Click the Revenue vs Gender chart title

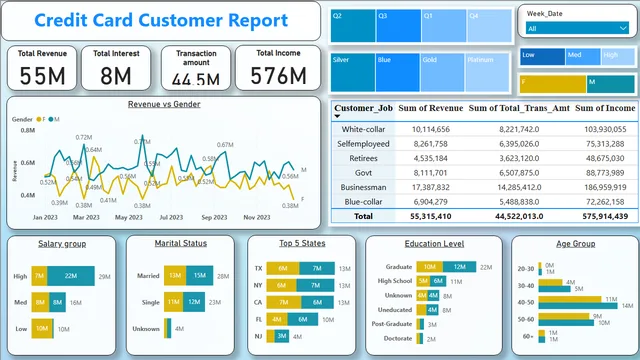coord(164,104)
